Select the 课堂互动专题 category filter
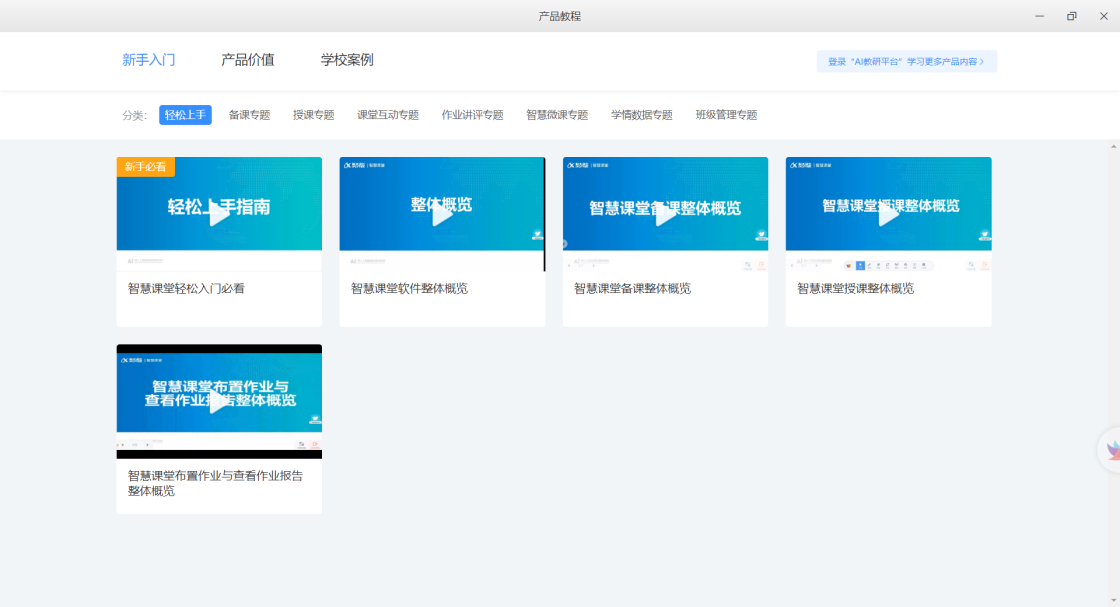Image resolution: width=1120 pixels, height=607 pixels. (388, 115)
